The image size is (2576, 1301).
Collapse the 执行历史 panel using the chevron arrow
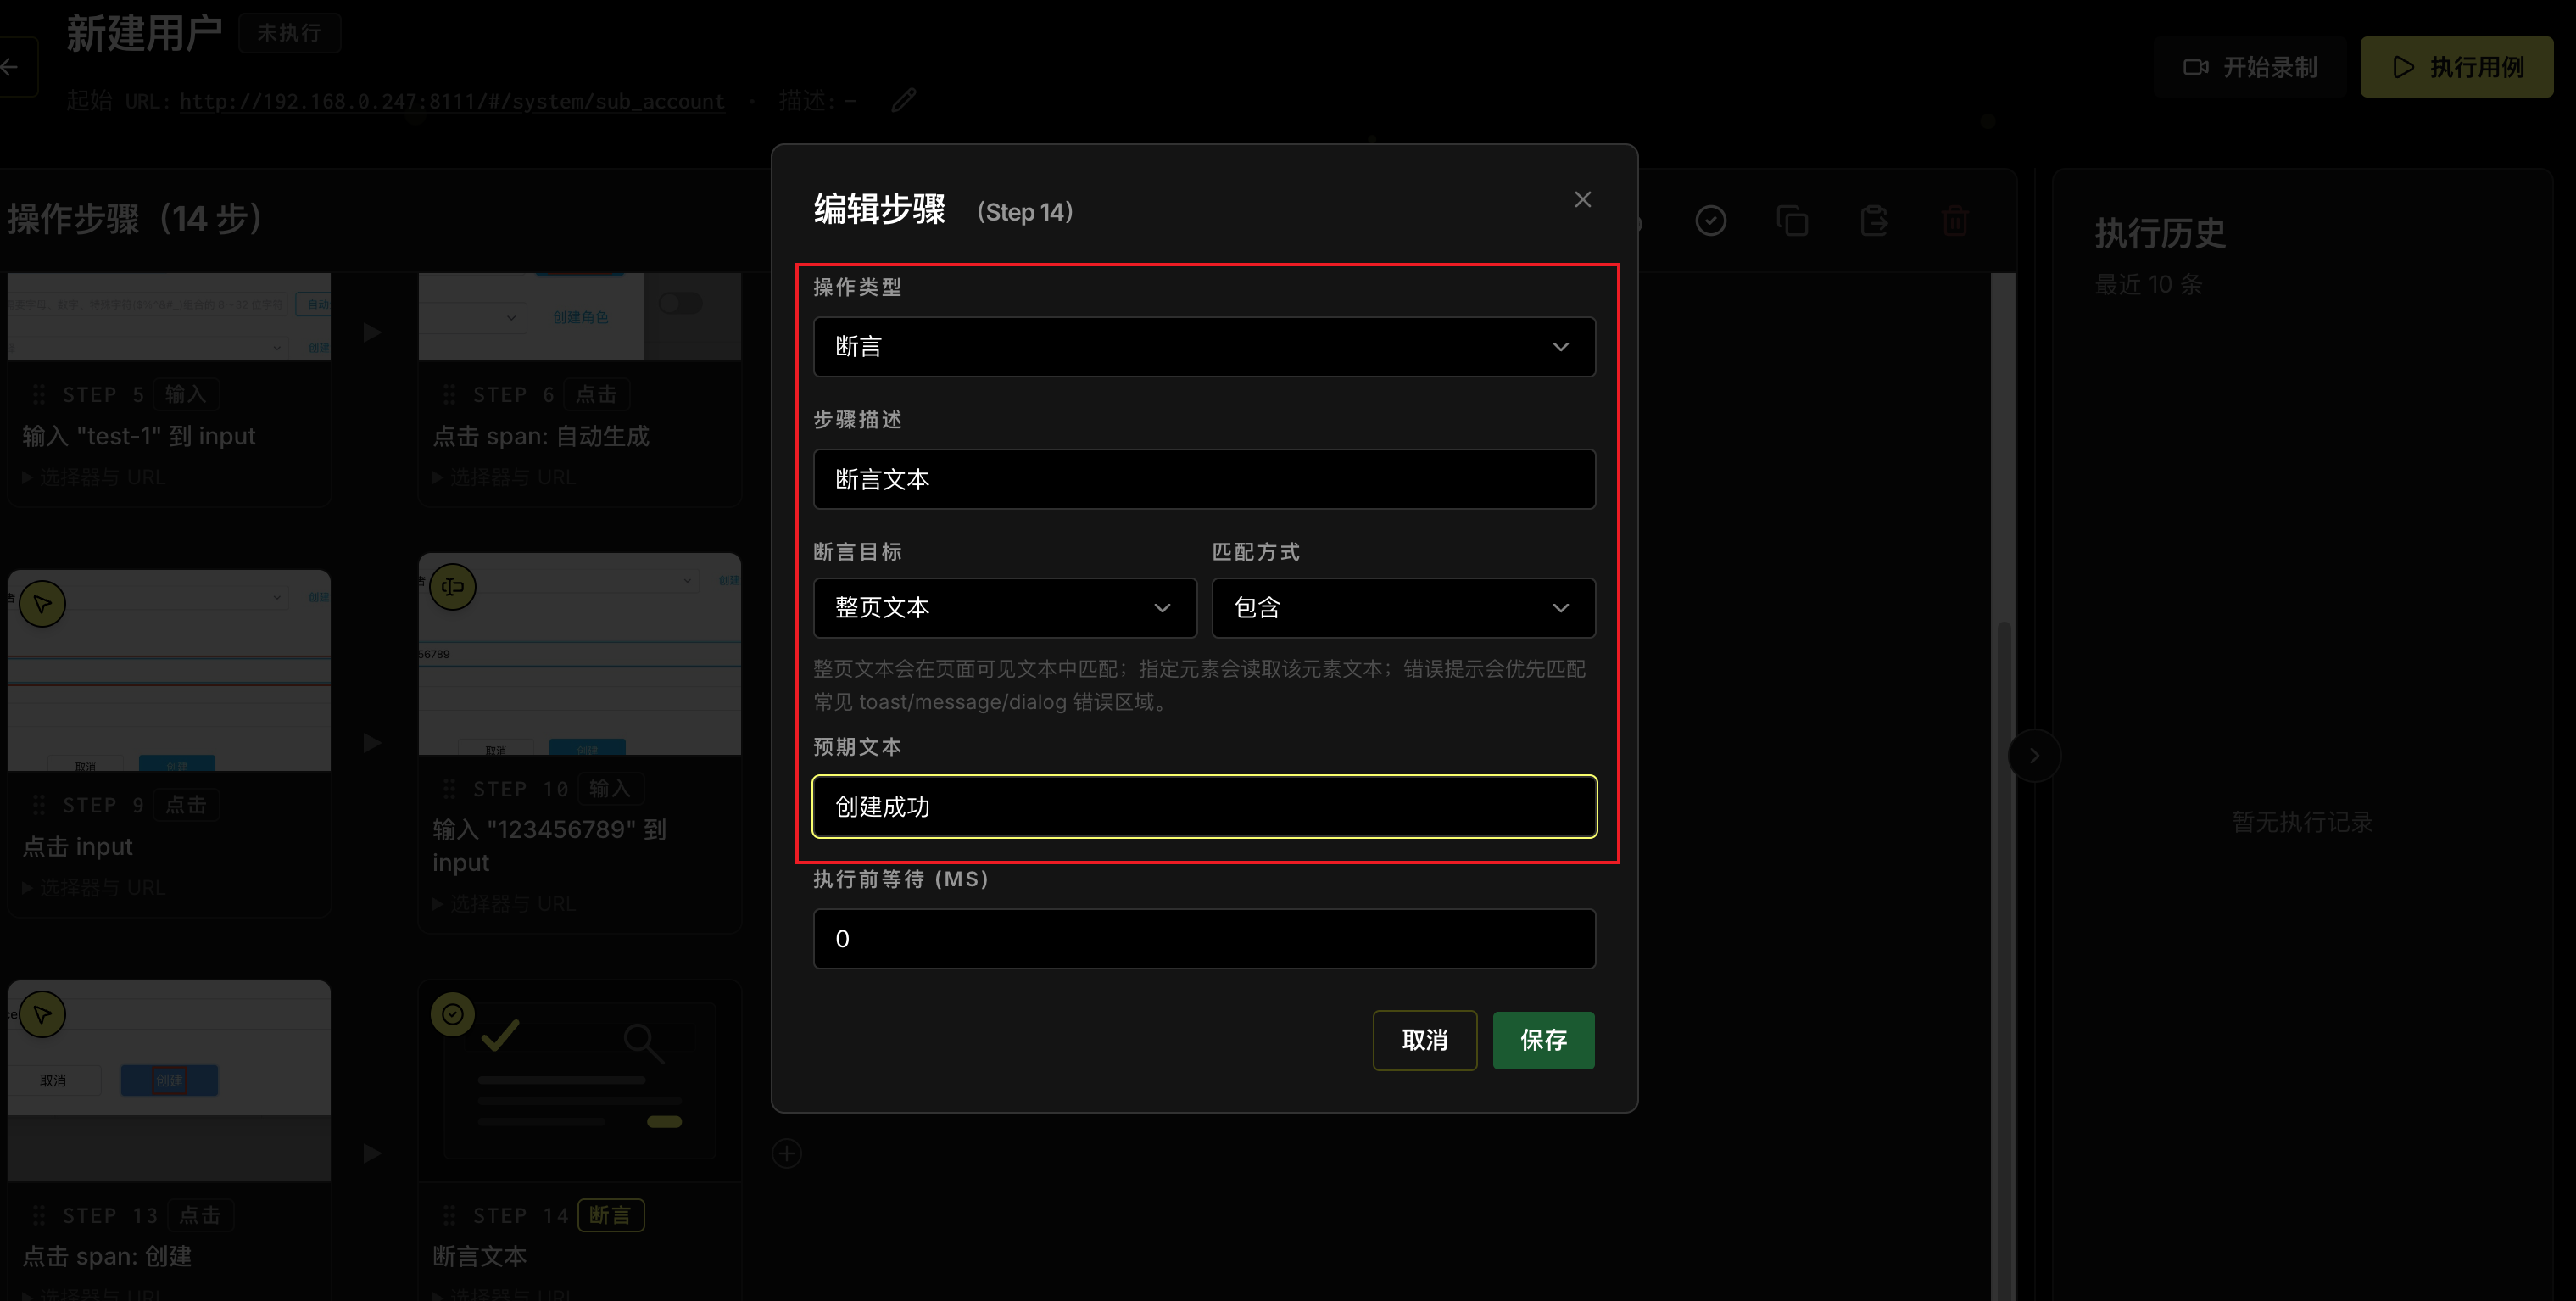[x=2034, y=755]
